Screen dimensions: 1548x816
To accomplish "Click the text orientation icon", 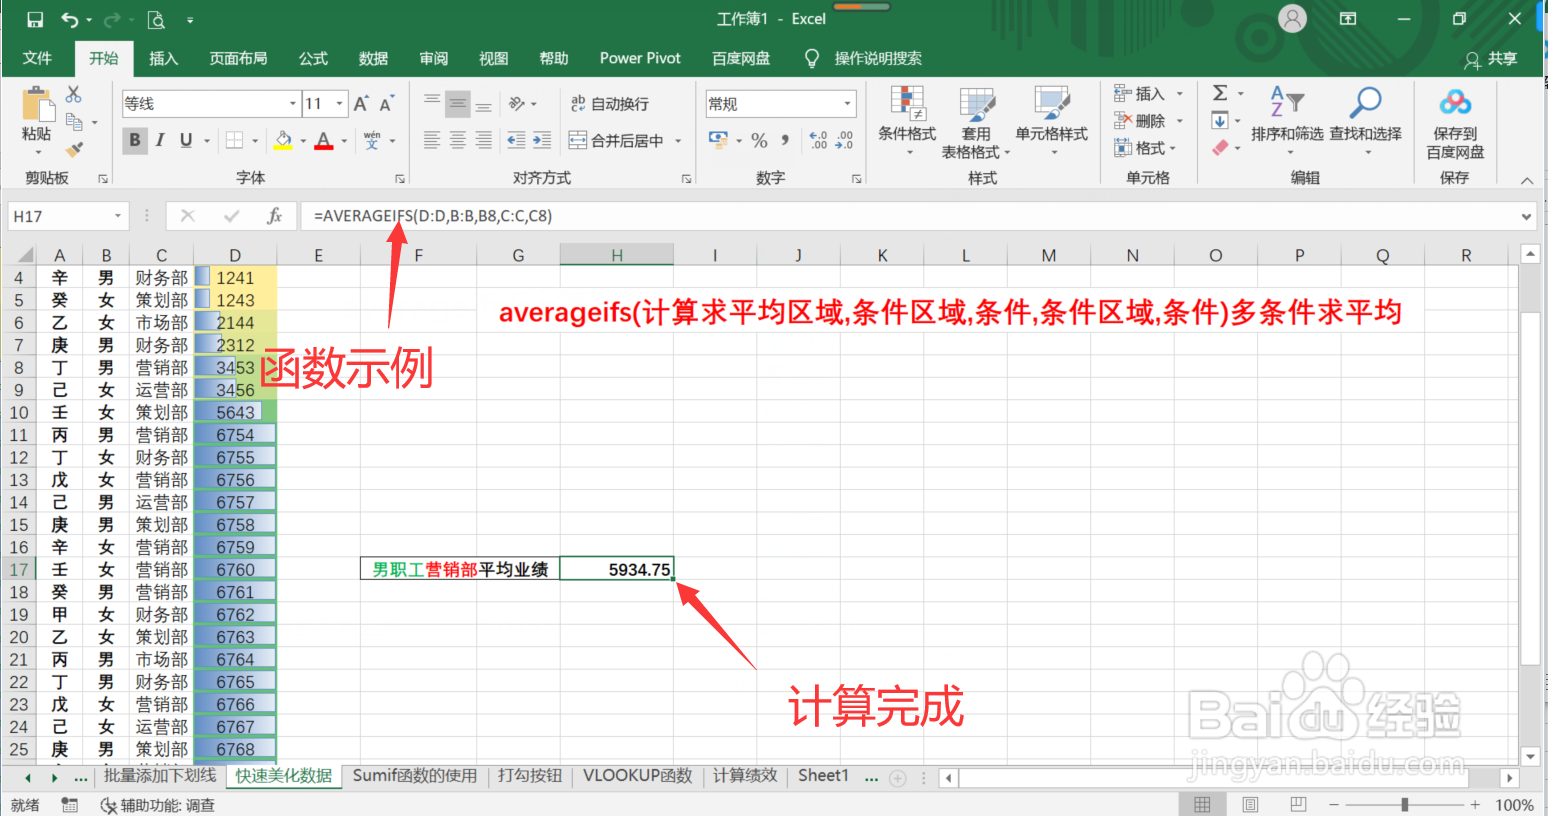I will pos(517,103).
